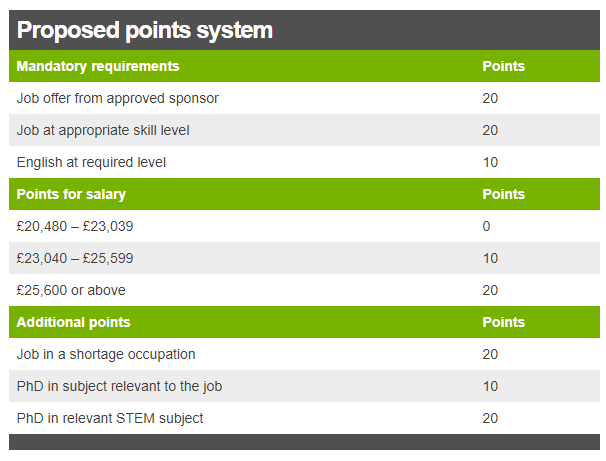Select "Job at appropriate skill level" text
The image size is (606, 461).
103,130
